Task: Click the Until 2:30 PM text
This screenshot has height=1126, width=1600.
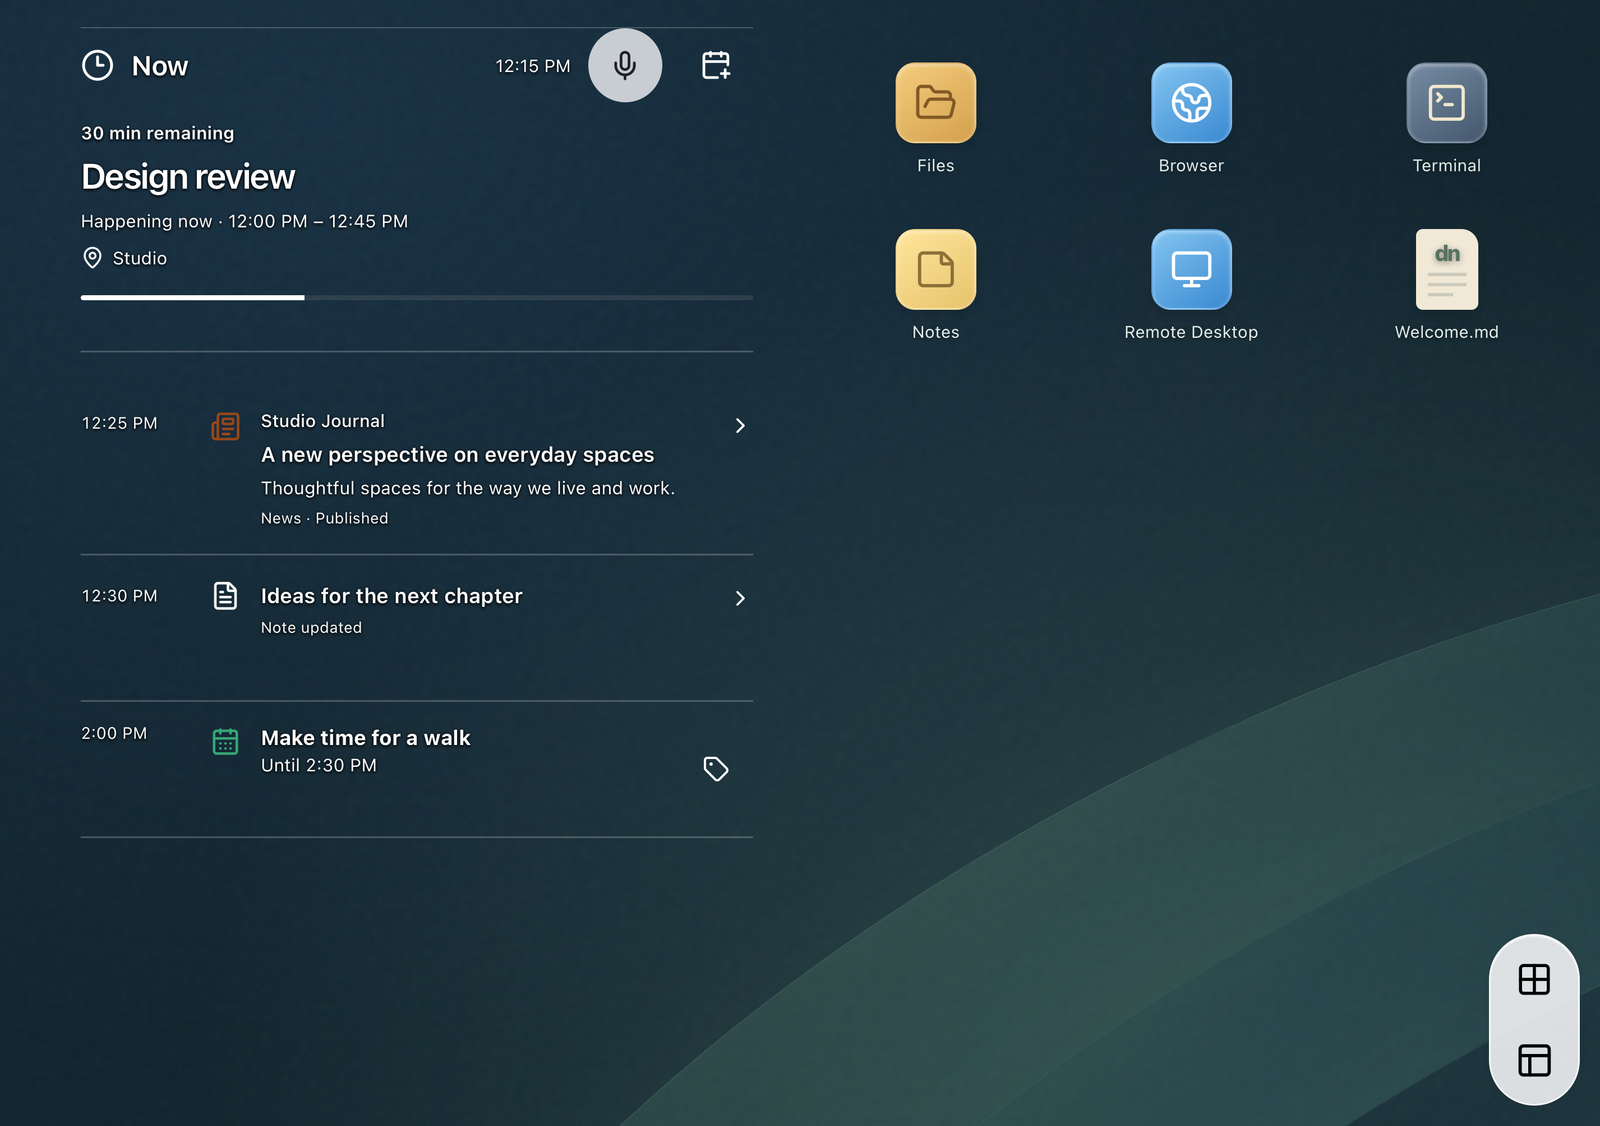Action: click(318, 765)
